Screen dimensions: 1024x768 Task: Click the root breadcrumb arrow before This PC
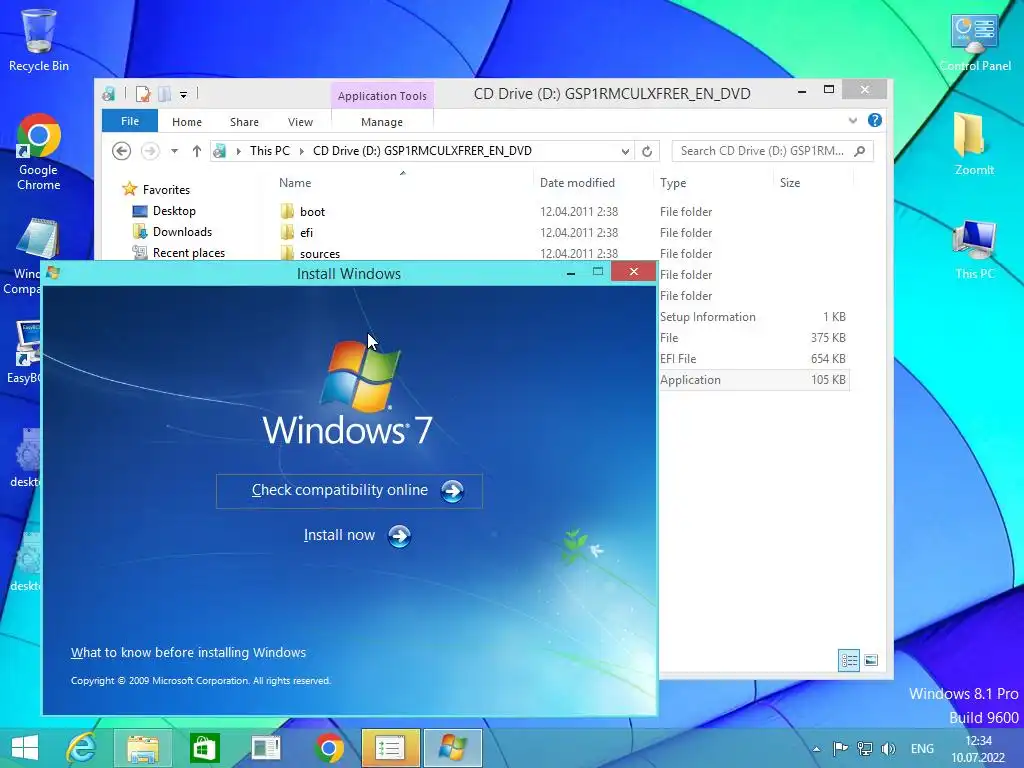tap(238, 151)
